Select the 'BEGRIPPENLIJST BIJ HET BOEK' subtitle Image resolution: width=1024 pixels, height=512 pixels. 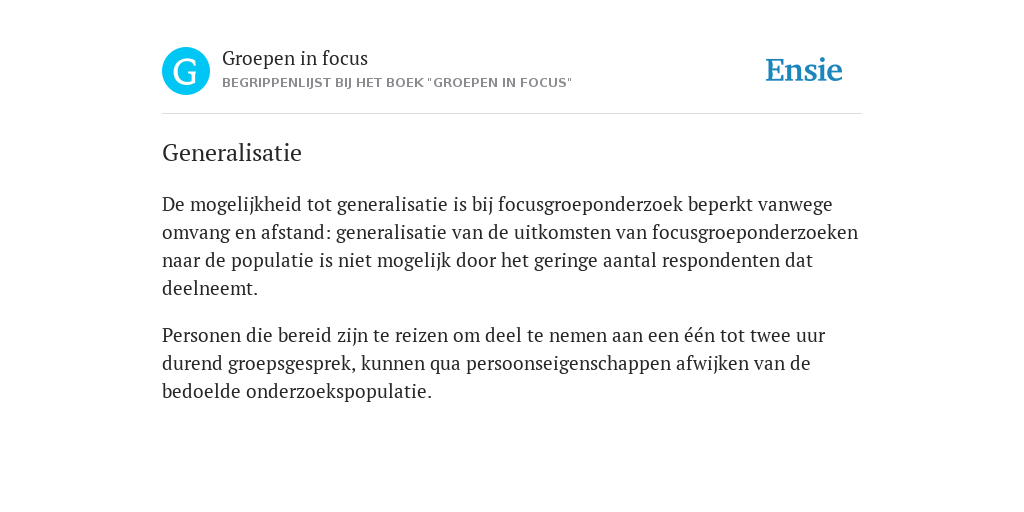[397, 84]
